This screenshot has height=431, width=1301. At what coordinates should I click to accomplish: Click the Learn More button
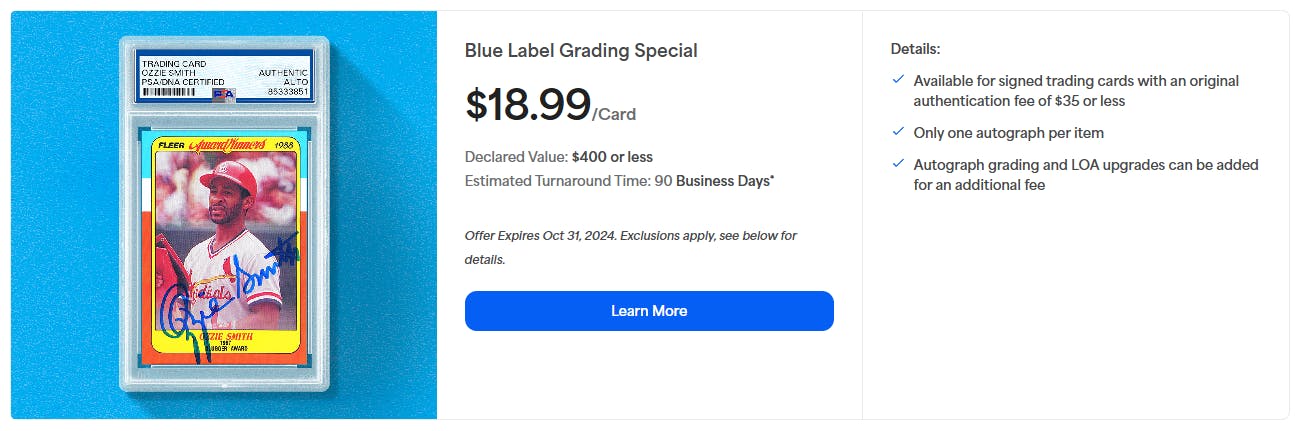[649, 311]
